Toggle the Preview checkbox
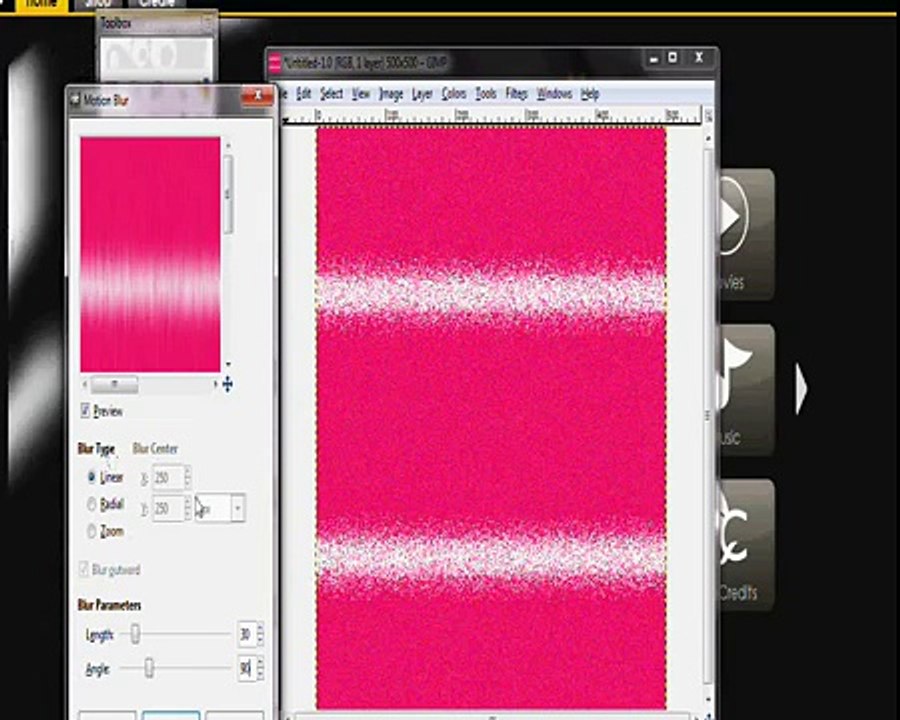Screen dimensions: 900x720 pyautogui.click(x=85, y=410)
